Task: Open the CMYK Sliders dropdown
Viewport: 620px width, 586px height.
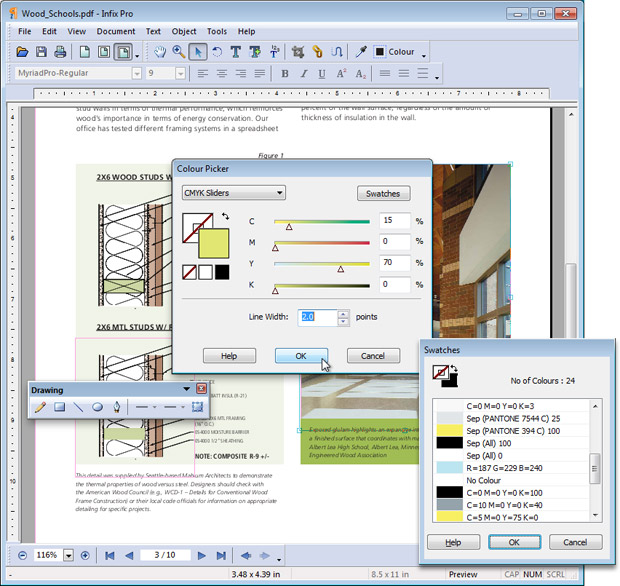Action: click(x=233, y=193)
